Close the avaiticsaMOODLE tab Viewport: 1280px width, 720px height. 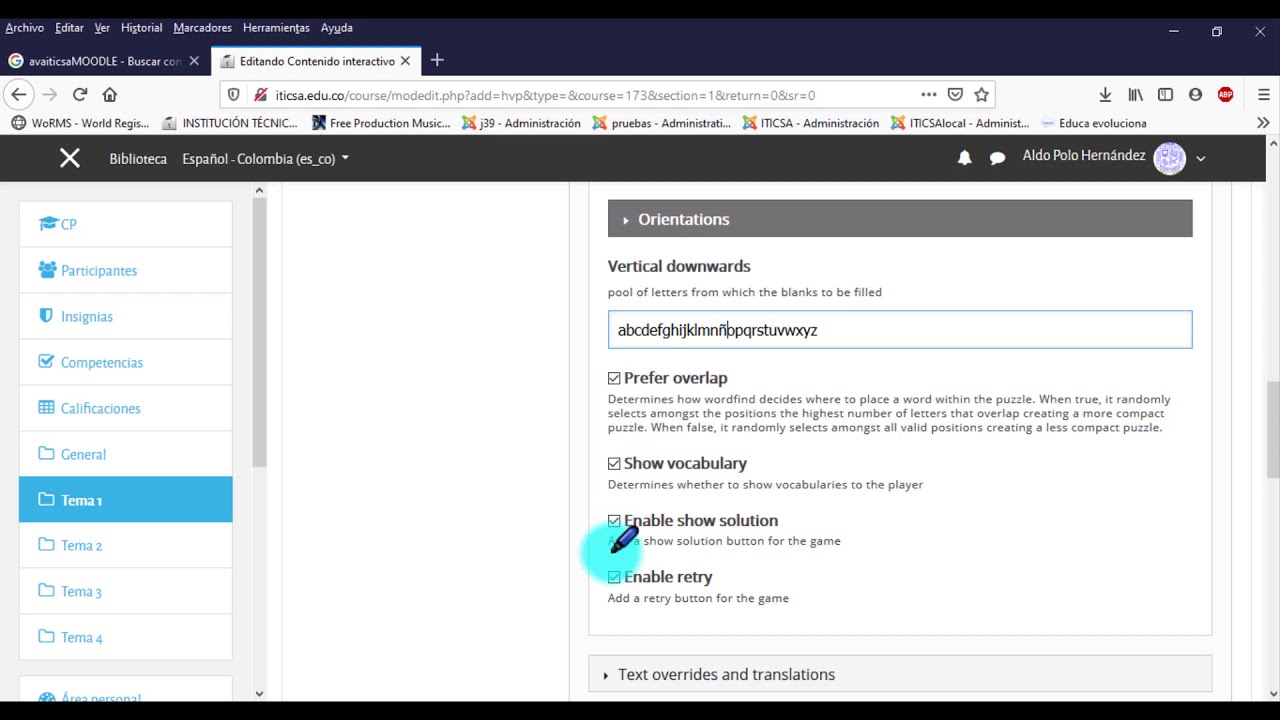pyautogui.click(x=194, y=61)
